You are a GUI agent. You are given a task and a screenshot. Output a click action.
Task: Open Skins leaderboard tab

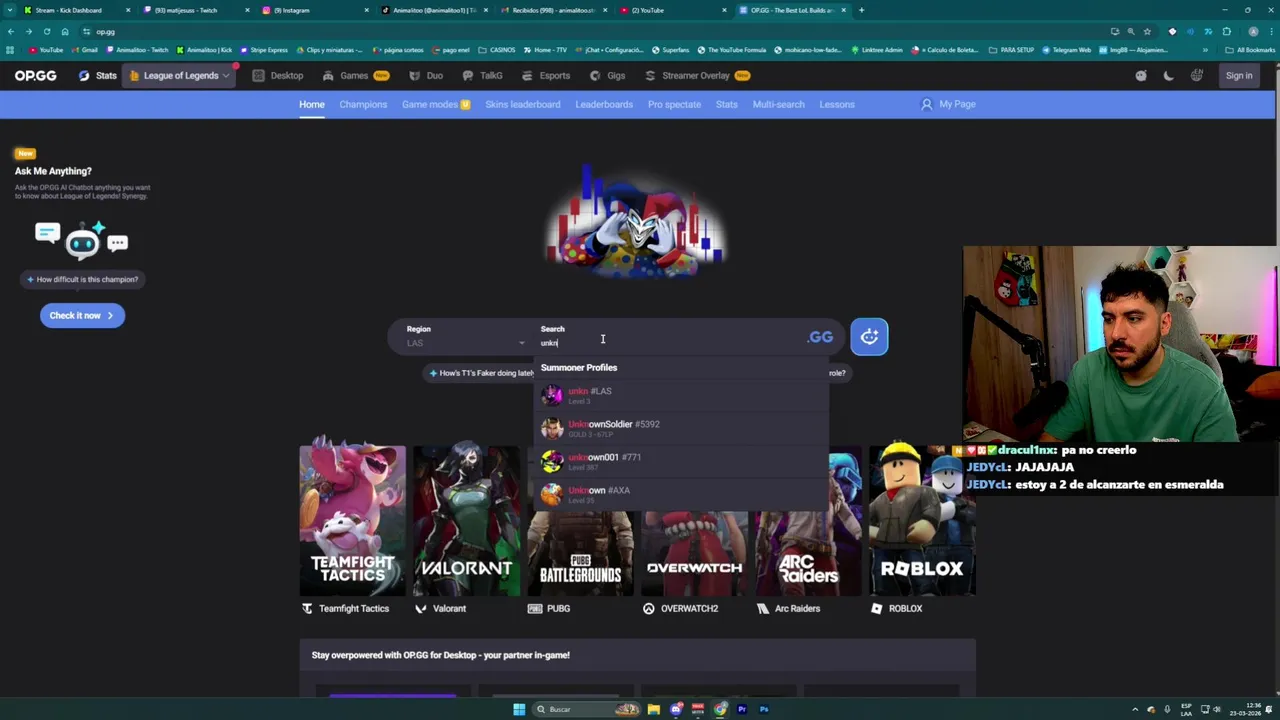tap(523, 104)
